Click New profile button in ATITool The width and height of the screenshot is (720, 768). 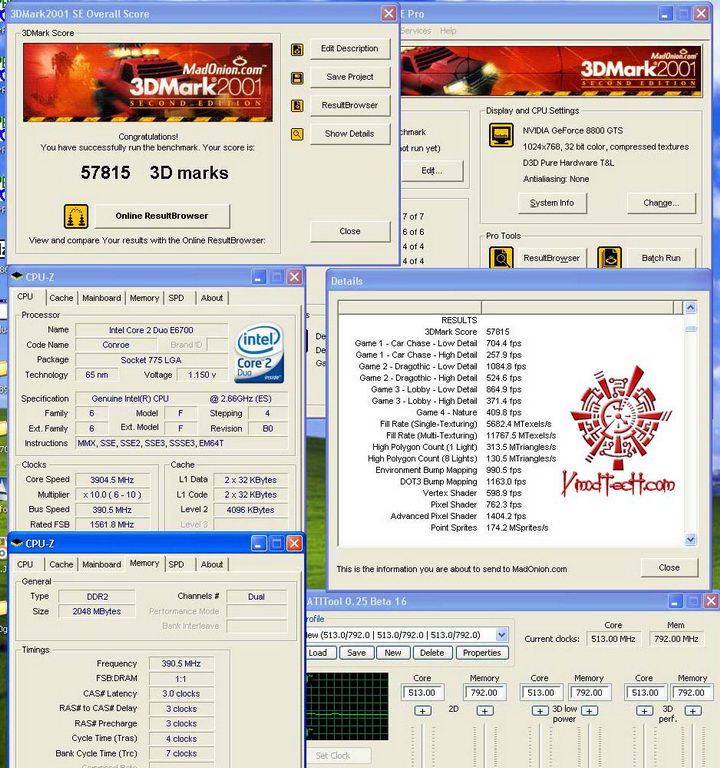coord(393,653)
